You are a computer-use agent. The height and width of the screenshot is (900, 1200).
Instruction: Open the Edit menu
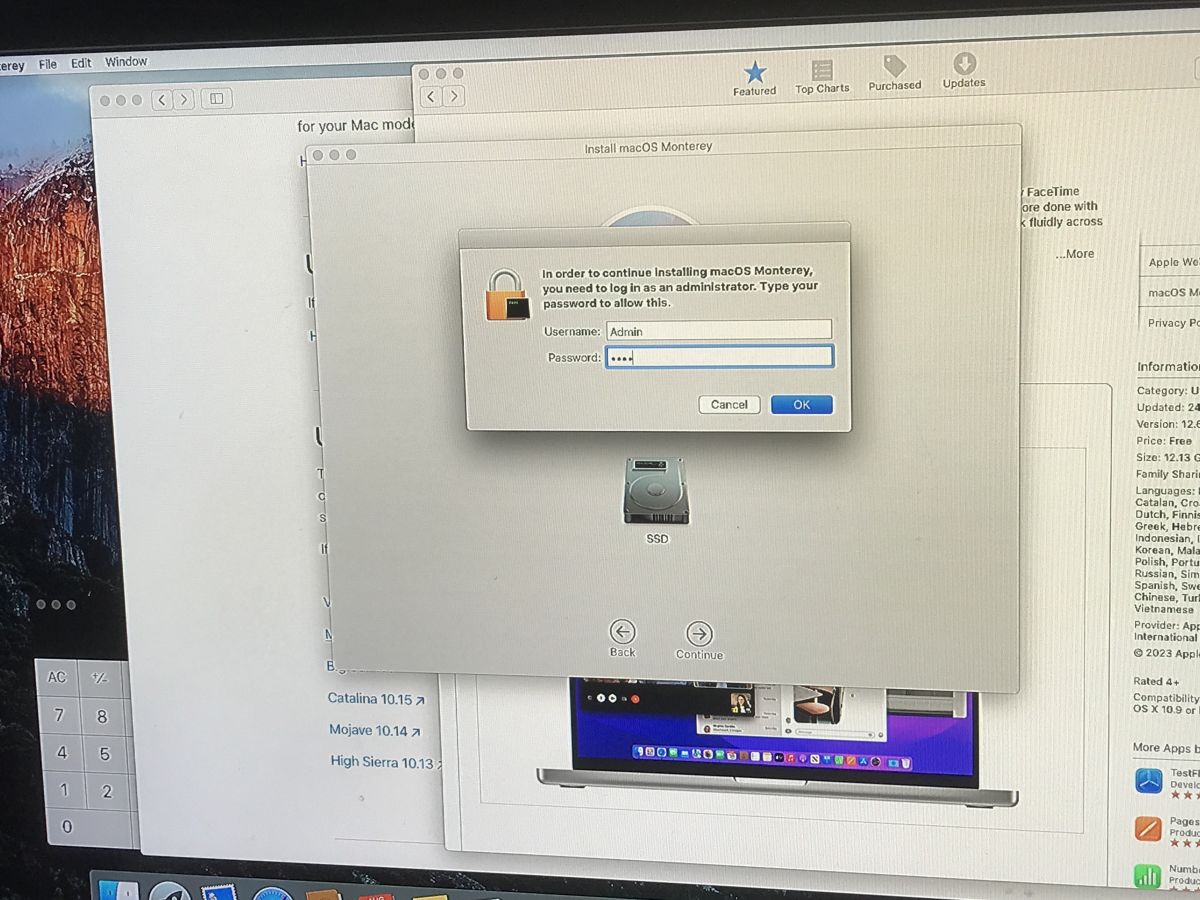(81, 63)
